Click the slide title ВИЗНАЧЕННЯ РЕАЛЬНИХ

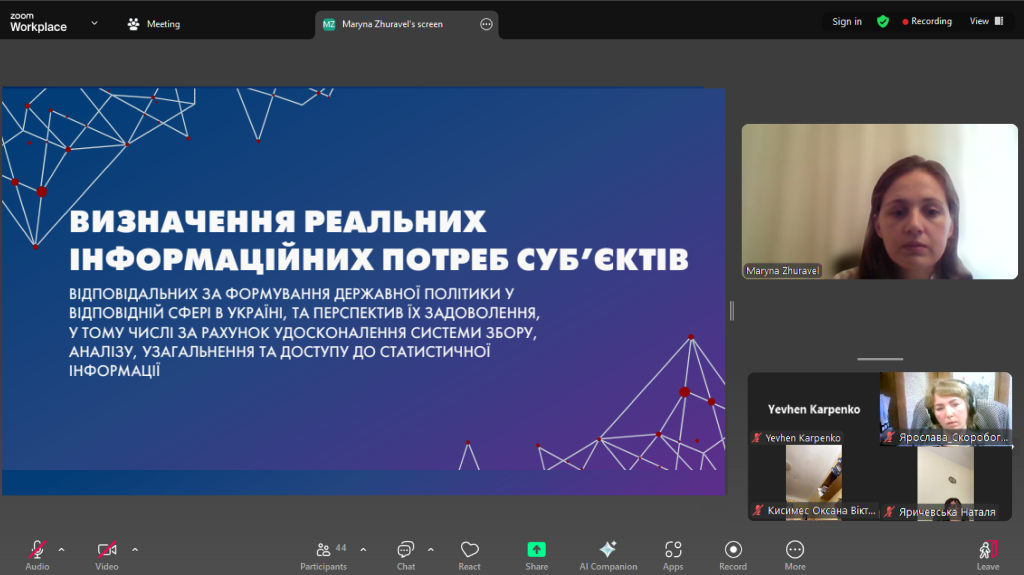tap(278, 222)
